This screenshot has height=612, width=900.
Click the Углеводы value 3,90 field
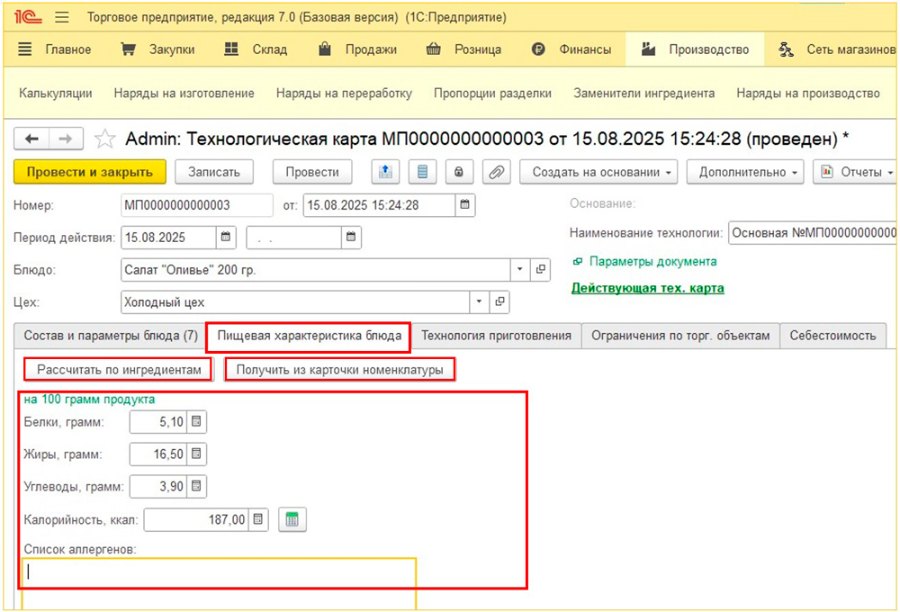tap(158, 486)
